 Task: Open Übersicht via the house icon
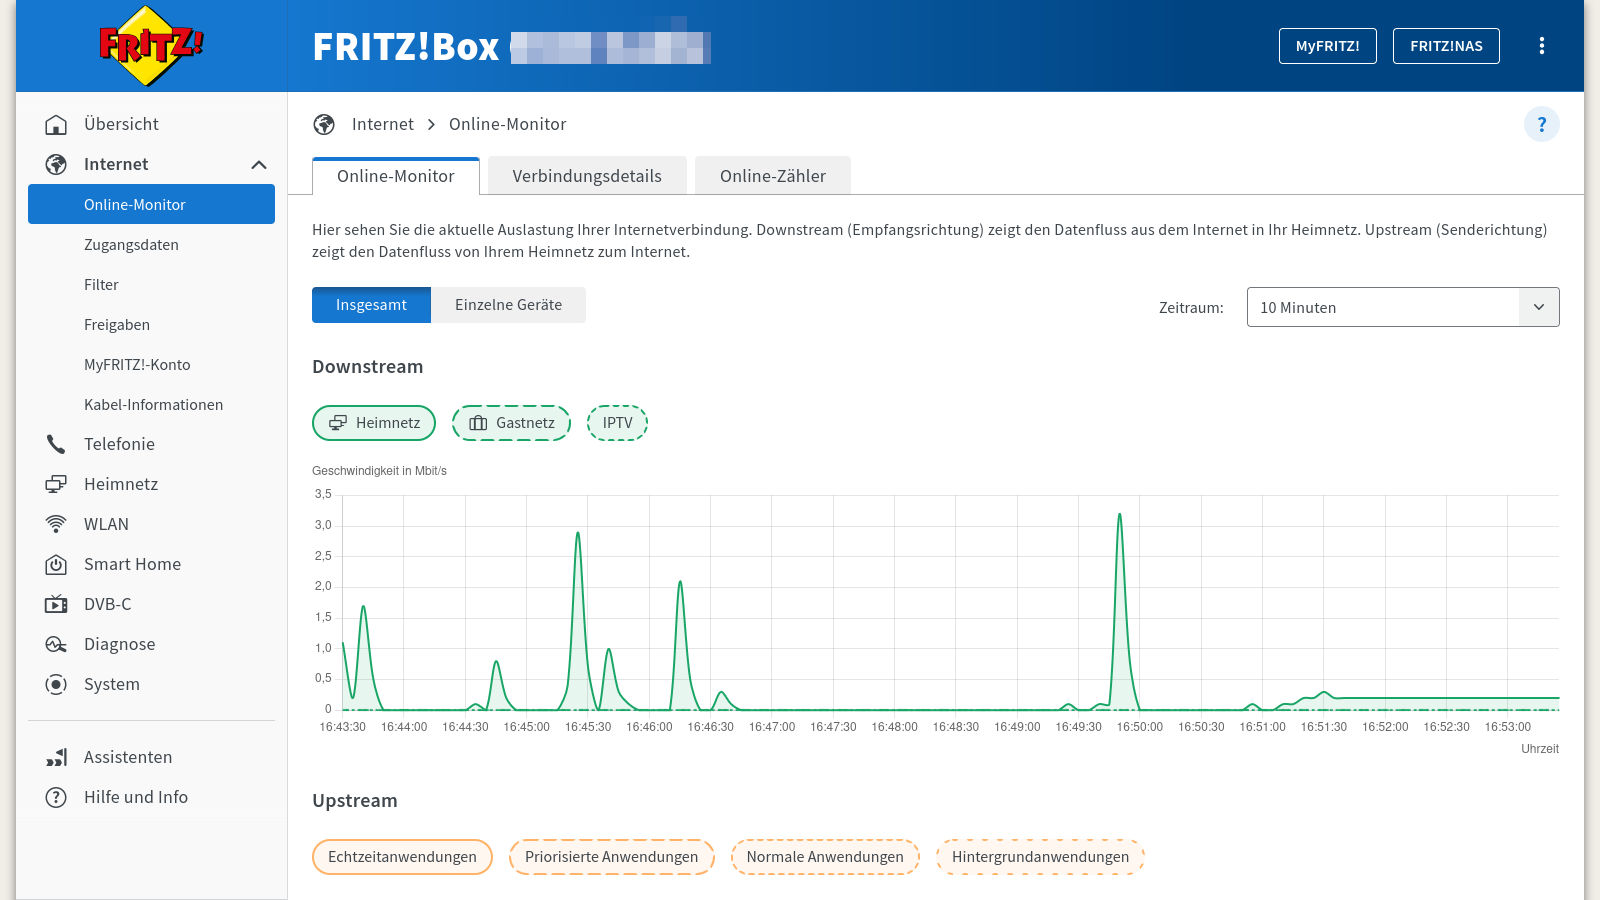pos(57,124)
